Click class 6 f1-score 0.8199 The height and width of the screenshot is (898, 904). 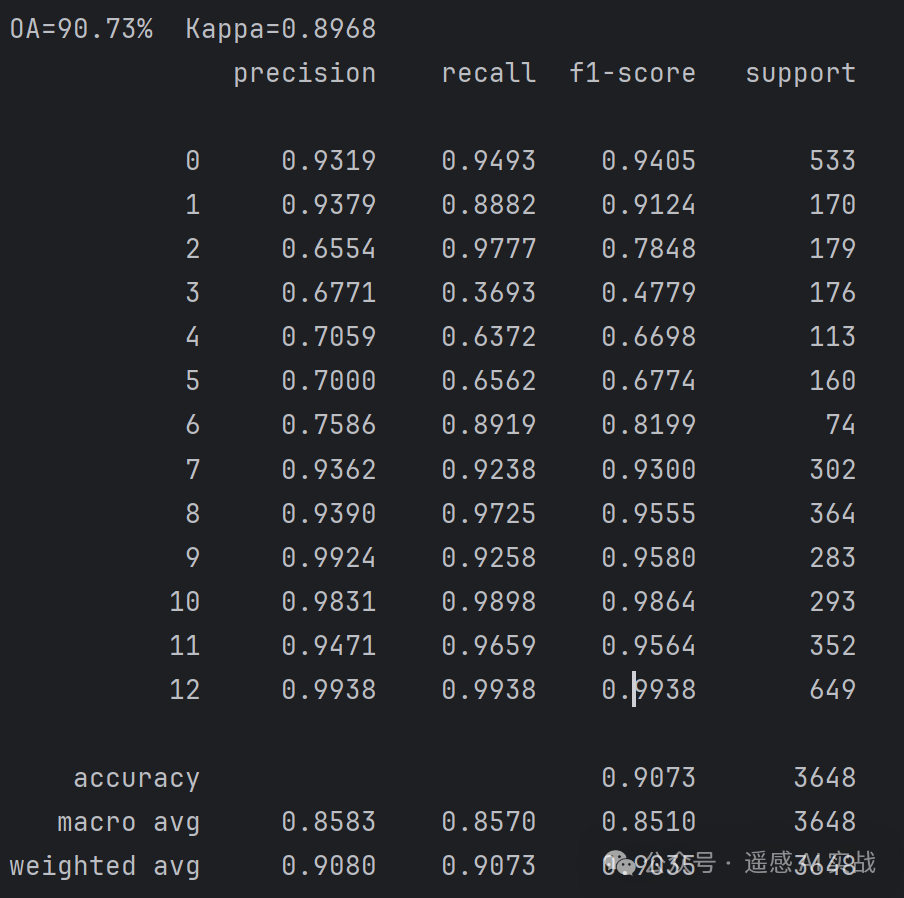point(649,425)
